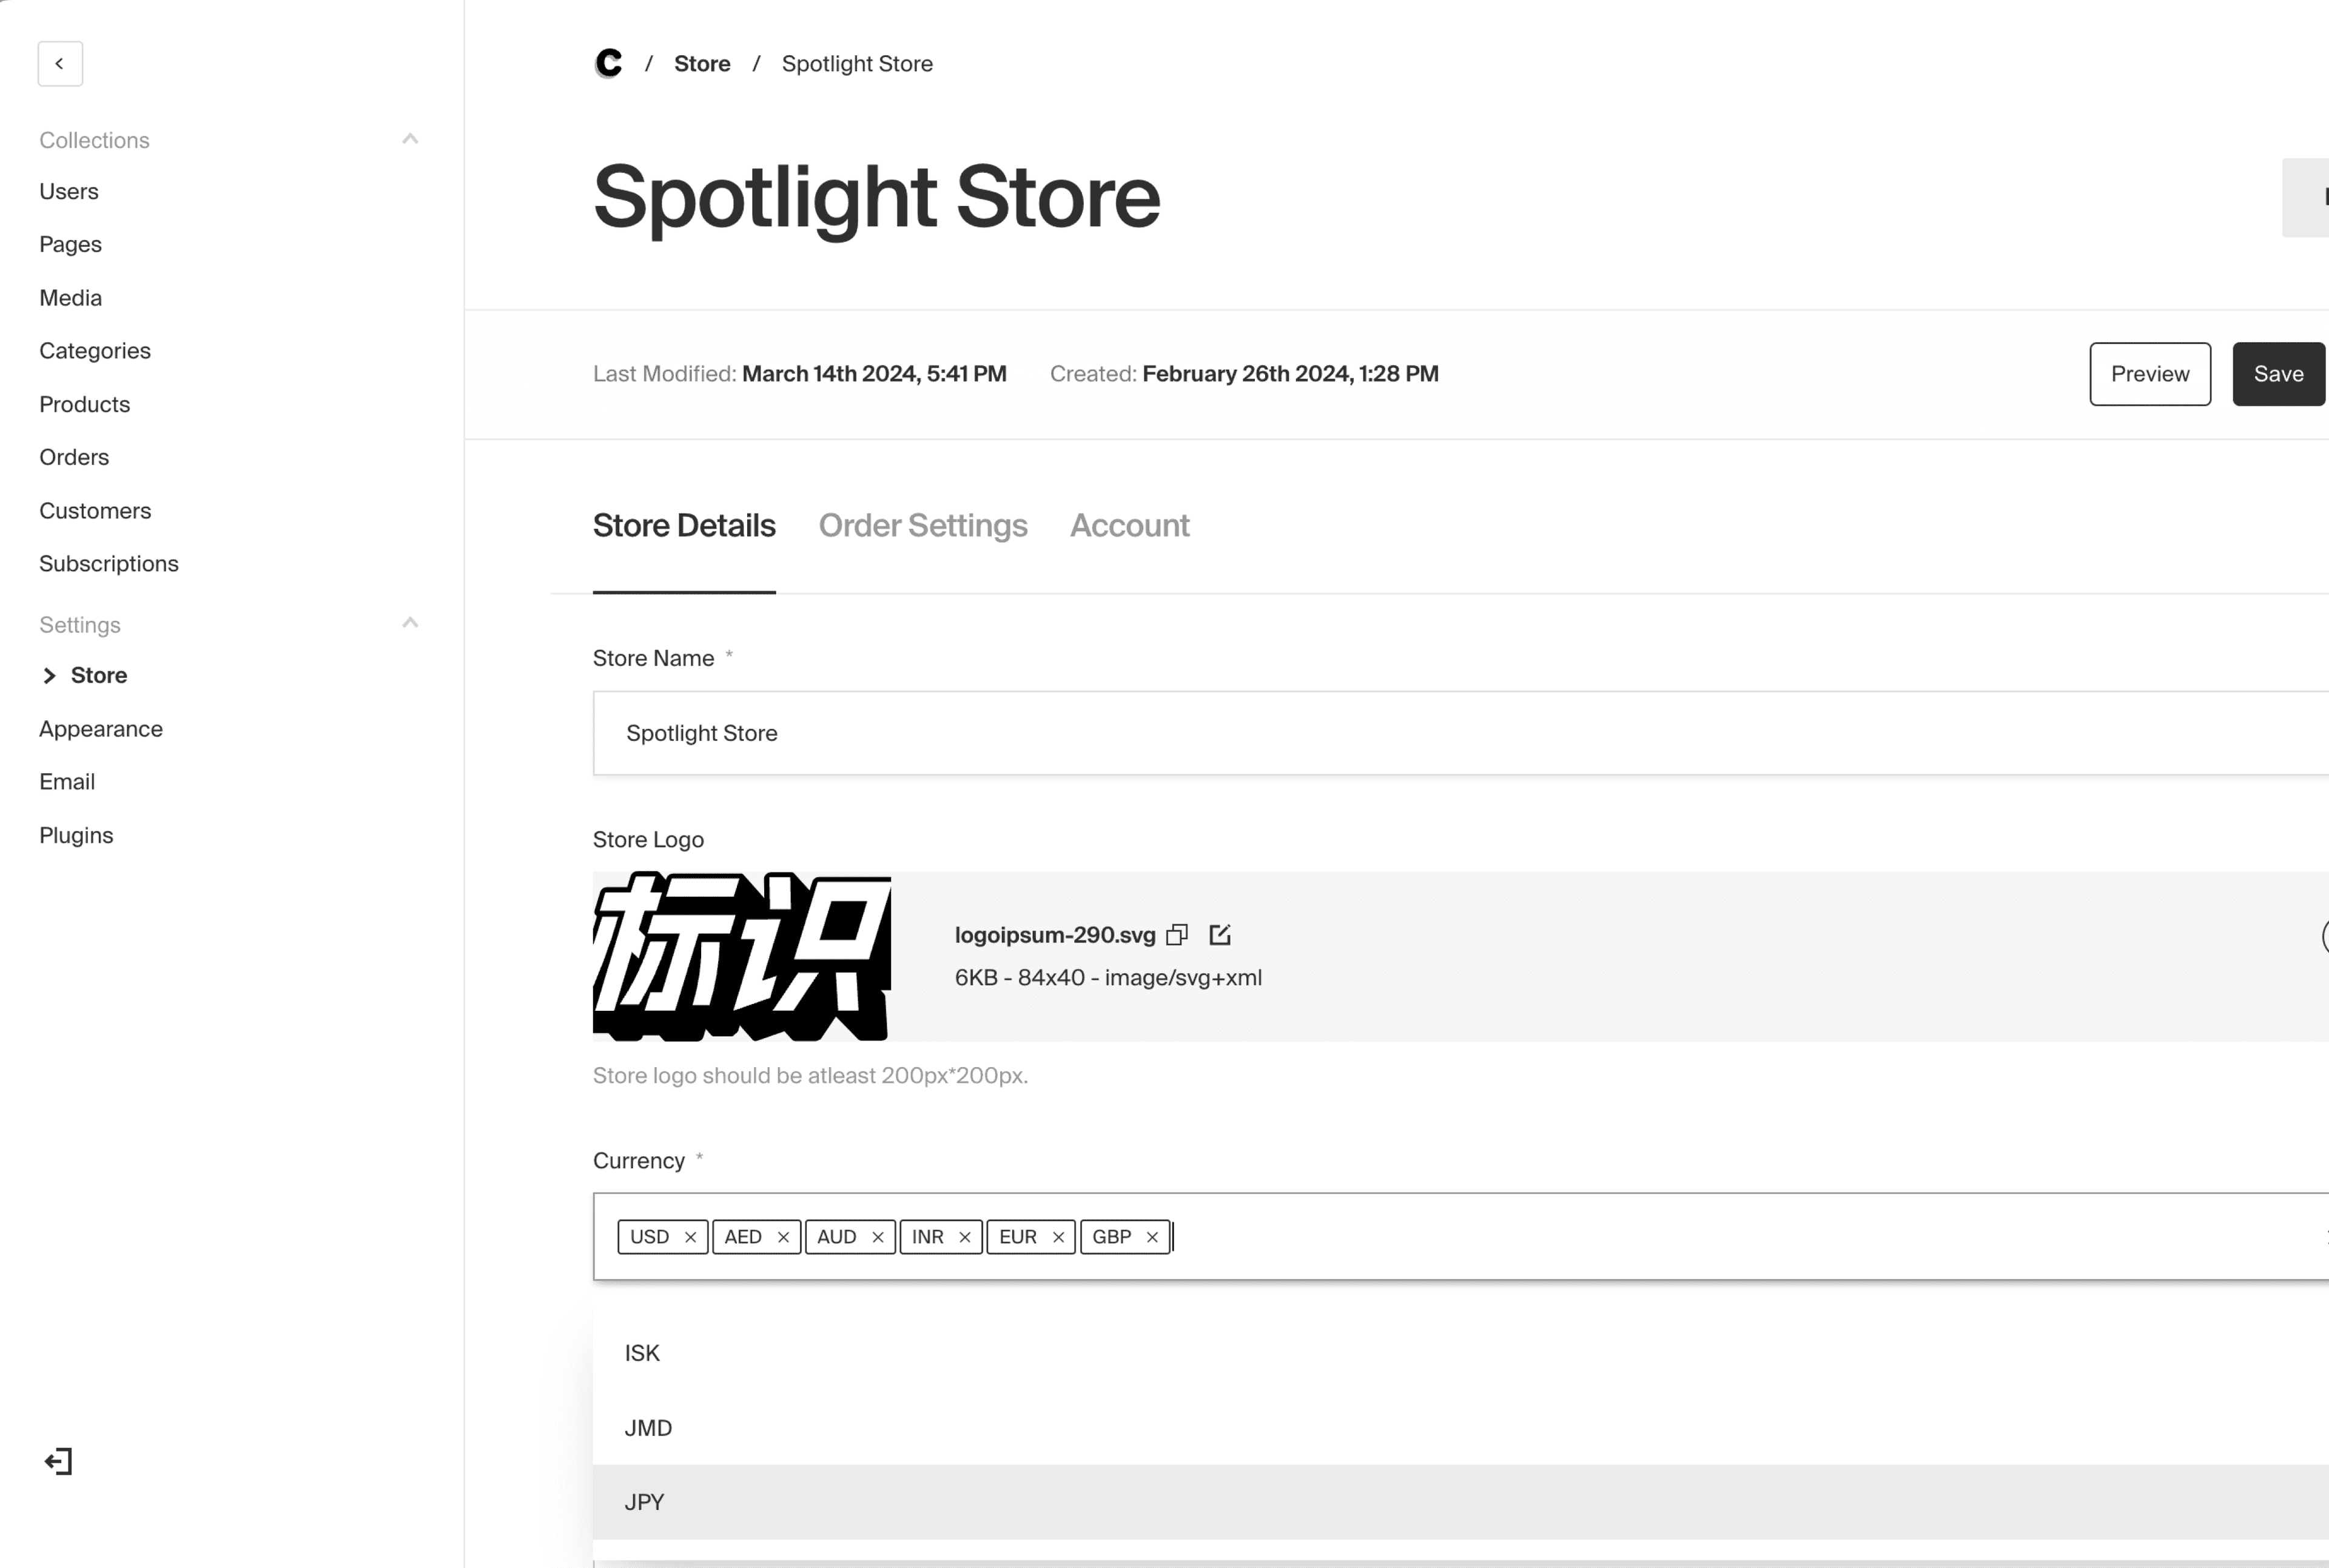Remove the USD currency tag
The image size is (2329, 1568).
690,1237
